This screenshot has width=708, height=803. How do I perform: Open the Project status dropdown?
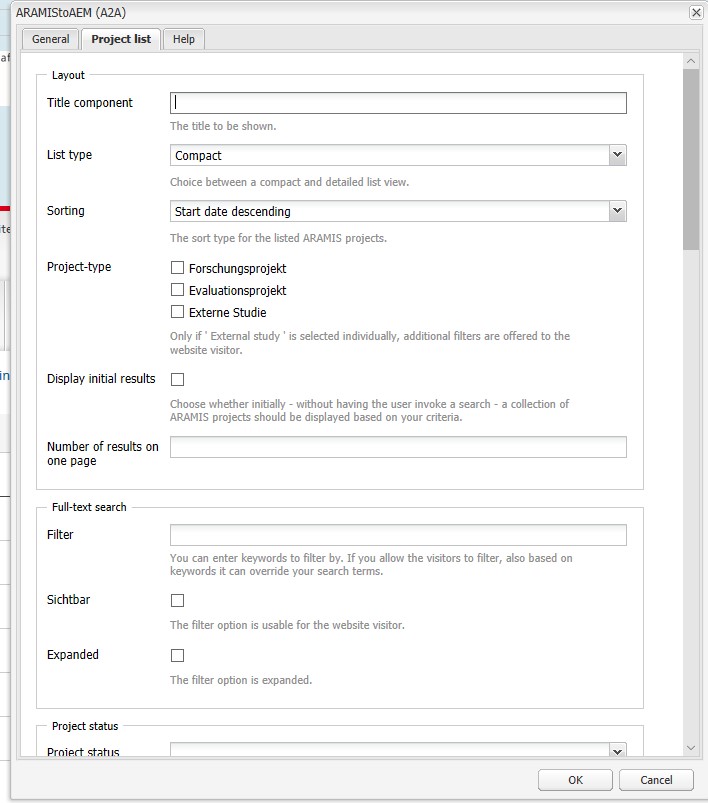point(617,751)
